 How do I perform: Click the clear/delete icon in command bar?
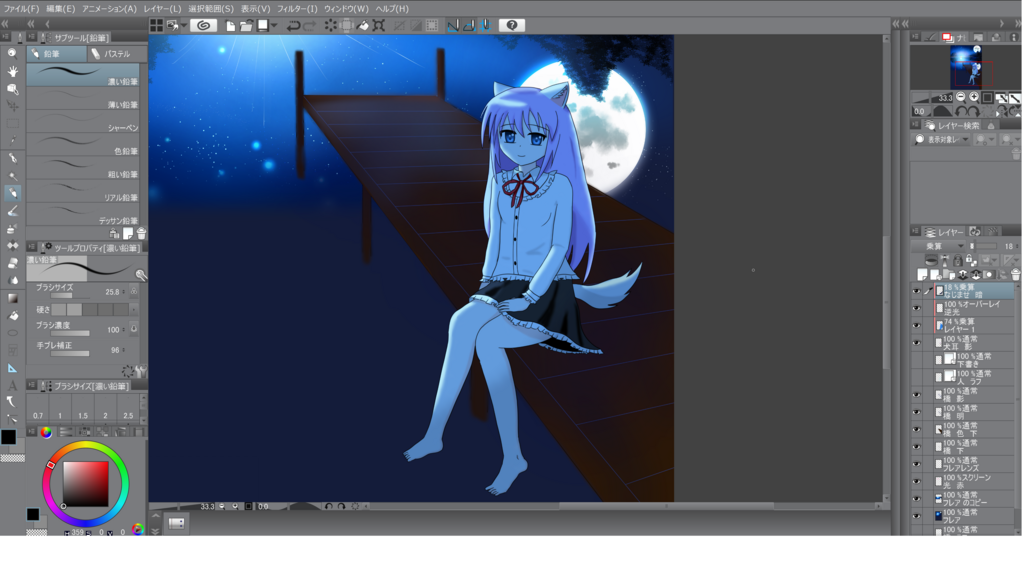tap(330, 25)
